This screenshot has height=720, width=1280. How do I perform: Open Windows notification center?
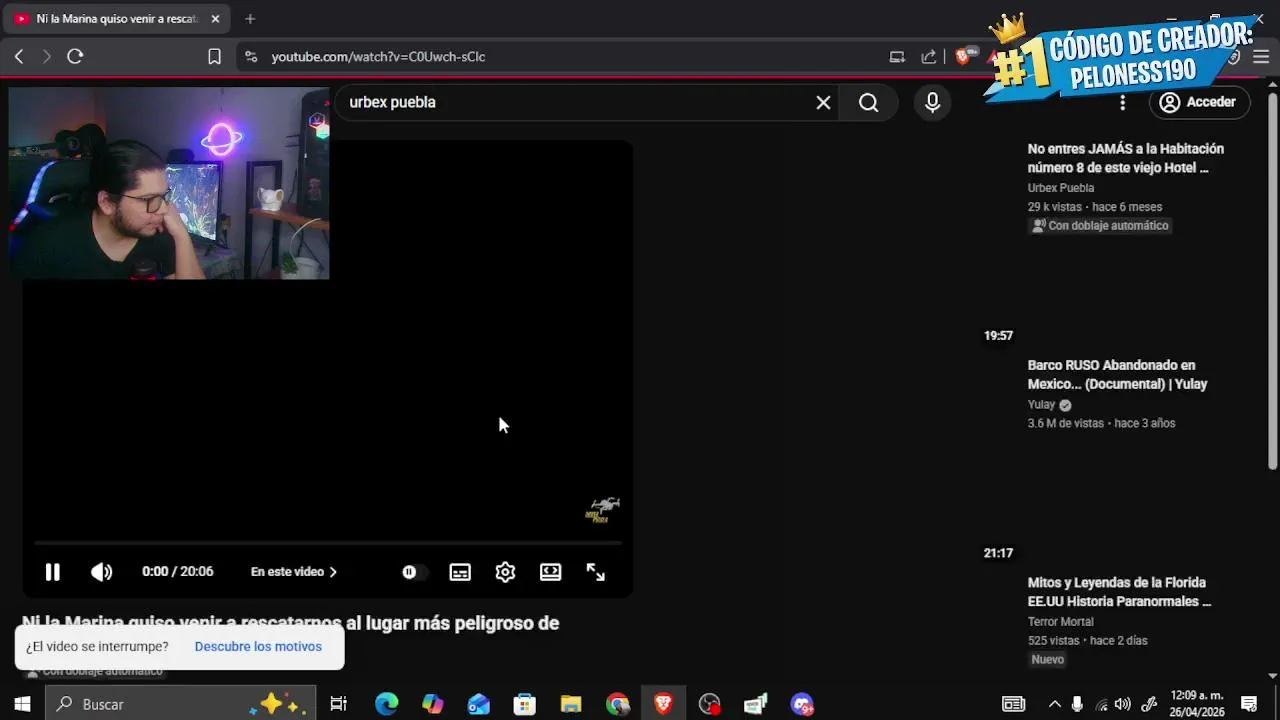(1249, 704)
